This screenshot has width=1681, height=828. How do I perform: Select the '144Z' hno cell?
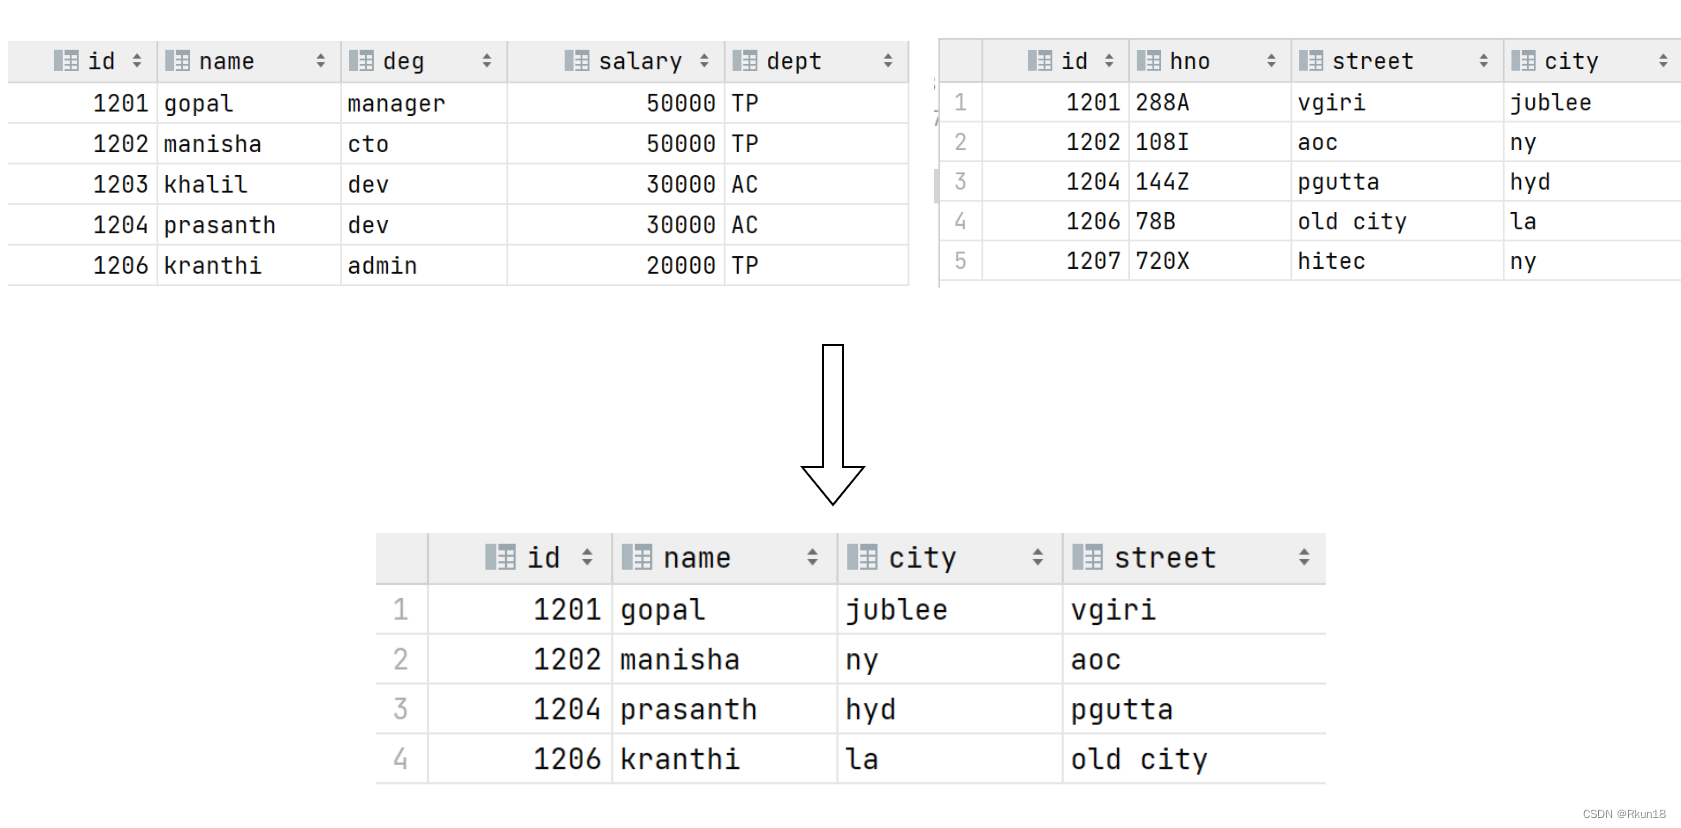[1210, 181]
